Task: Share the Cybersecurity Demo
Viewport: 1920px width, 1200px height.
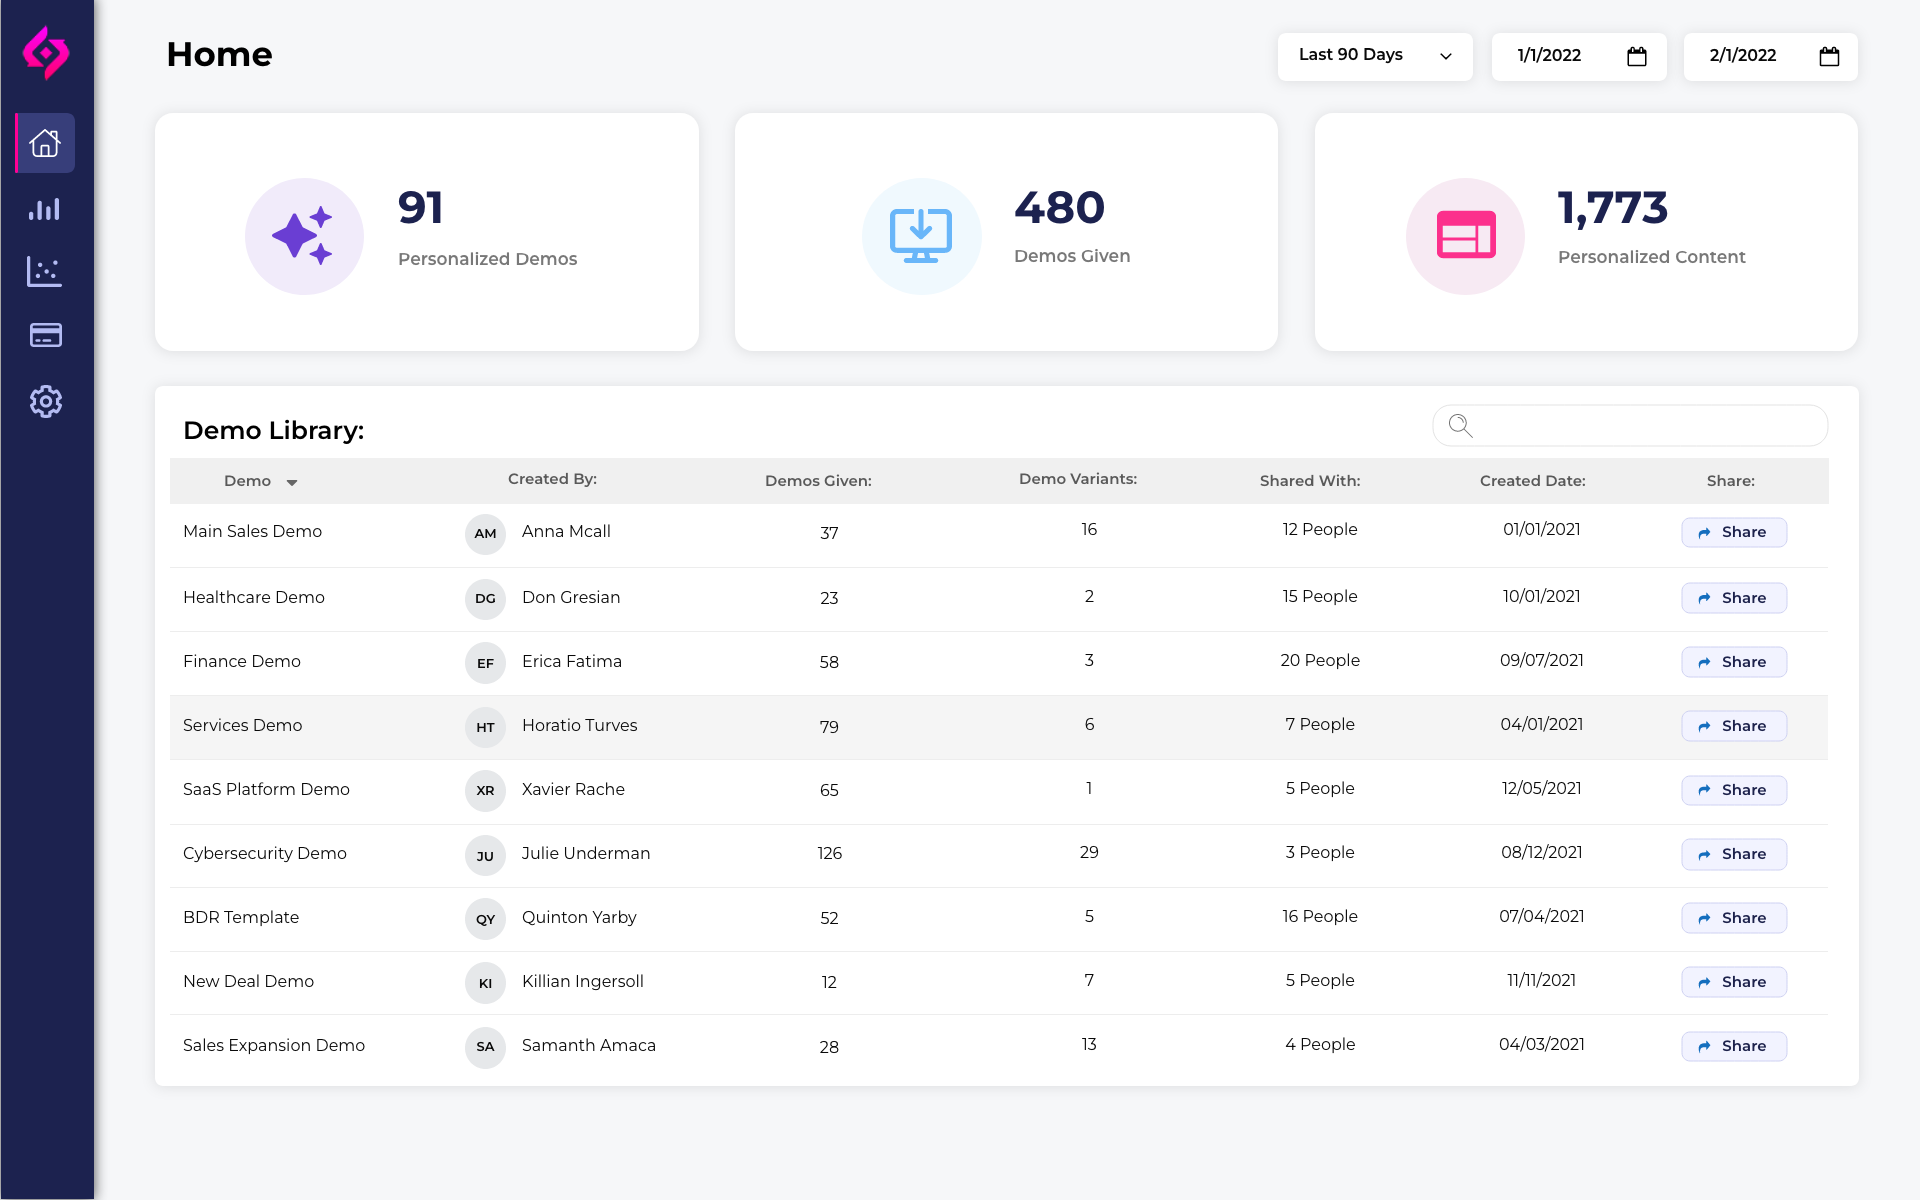Action: point(1733,854)
